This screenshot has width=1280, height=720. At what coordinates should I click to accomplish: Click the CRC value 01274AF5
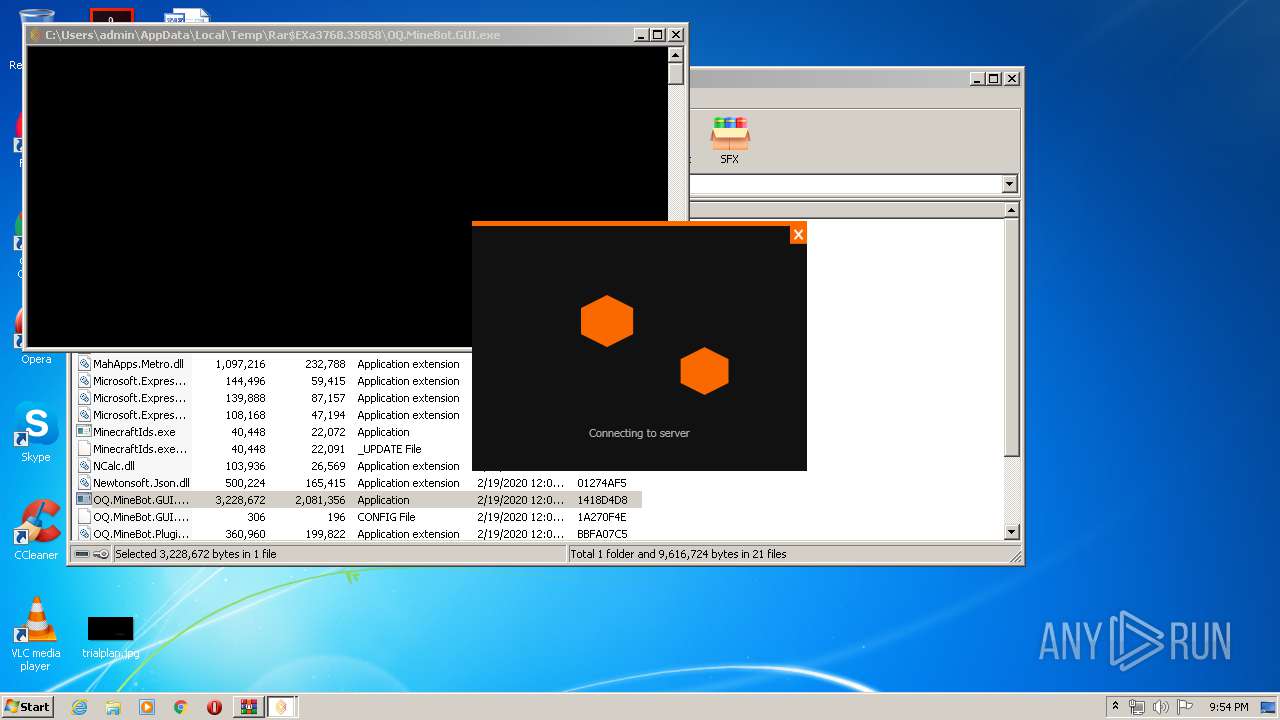[x=602, y=483]
